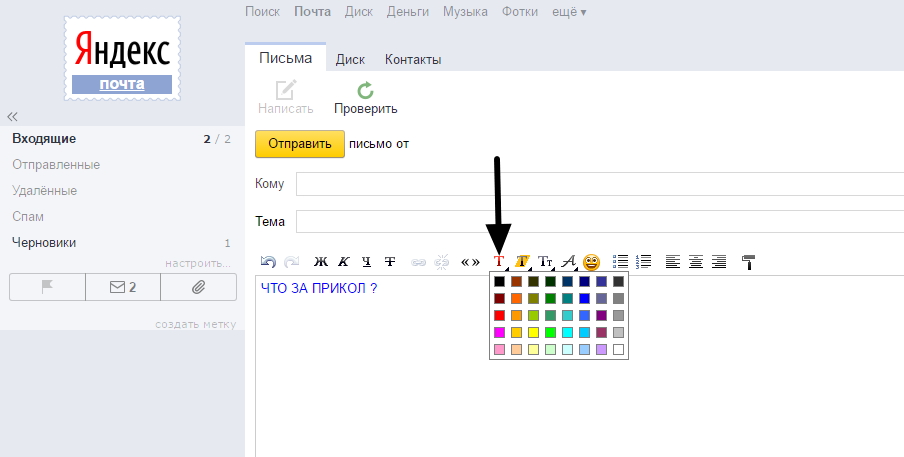Open the text background color dropdown

tap(522, 262)
